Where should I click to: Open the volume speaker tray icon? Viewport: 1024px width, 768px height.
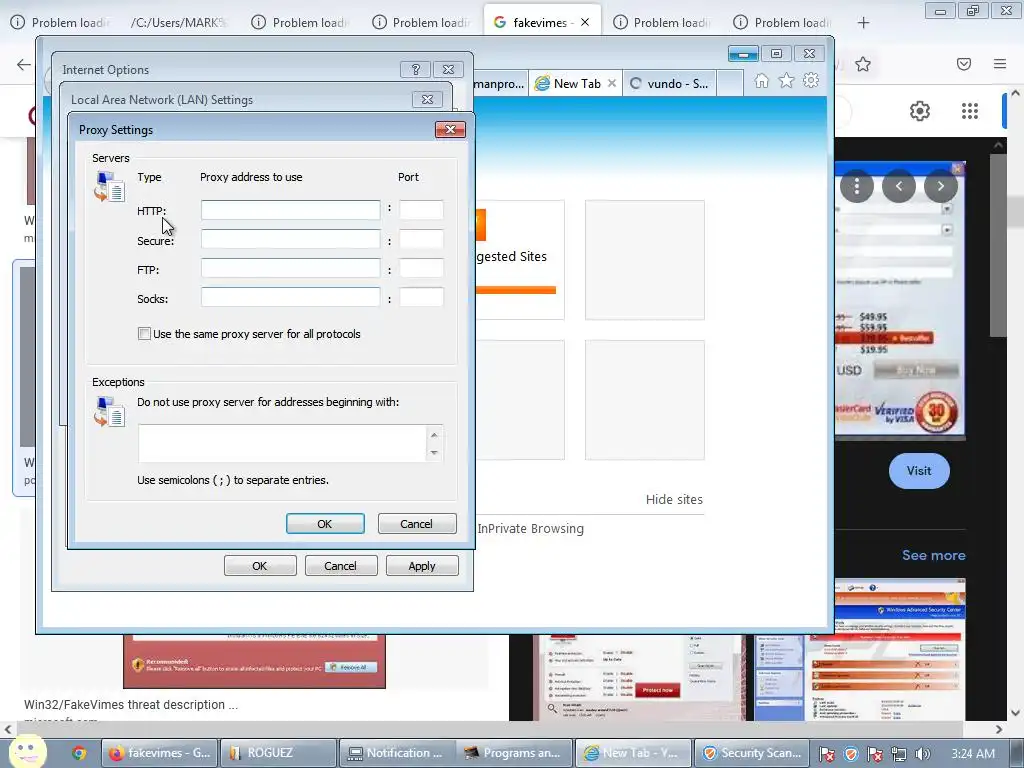click(923, 754)
